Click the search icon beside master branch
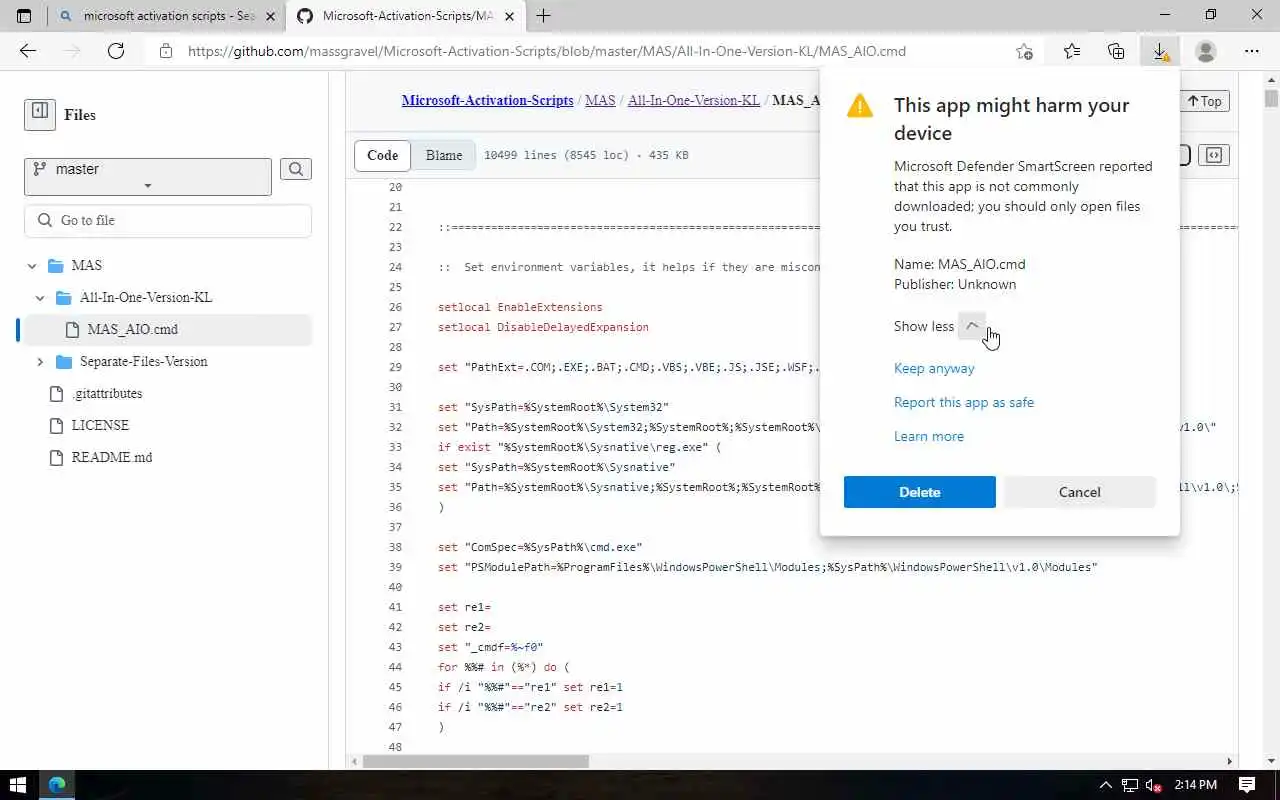The width and height of the screenshot is (1280, 800). (x=296, y=169)
